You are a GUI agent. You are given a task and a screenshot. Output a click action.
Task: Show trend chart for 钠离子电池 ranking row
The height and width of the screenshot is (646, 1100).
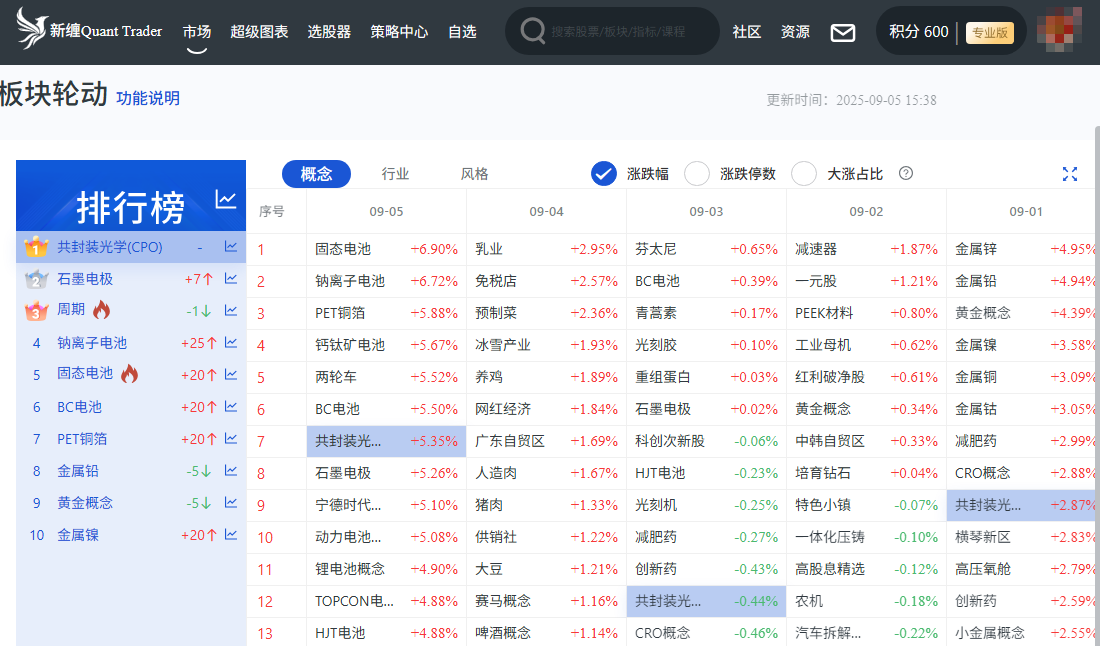pos(231,343)
